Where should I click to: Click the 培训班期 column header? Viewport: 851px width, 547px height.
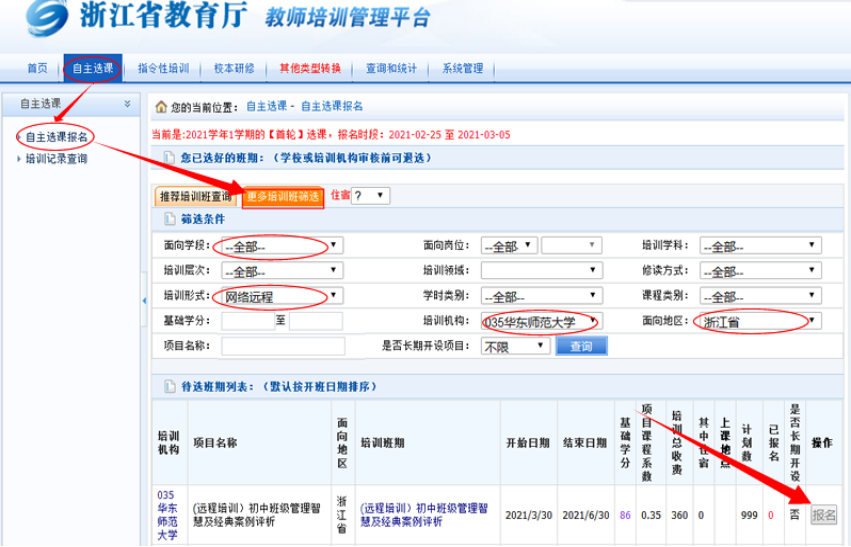click(x=383, y=443)
